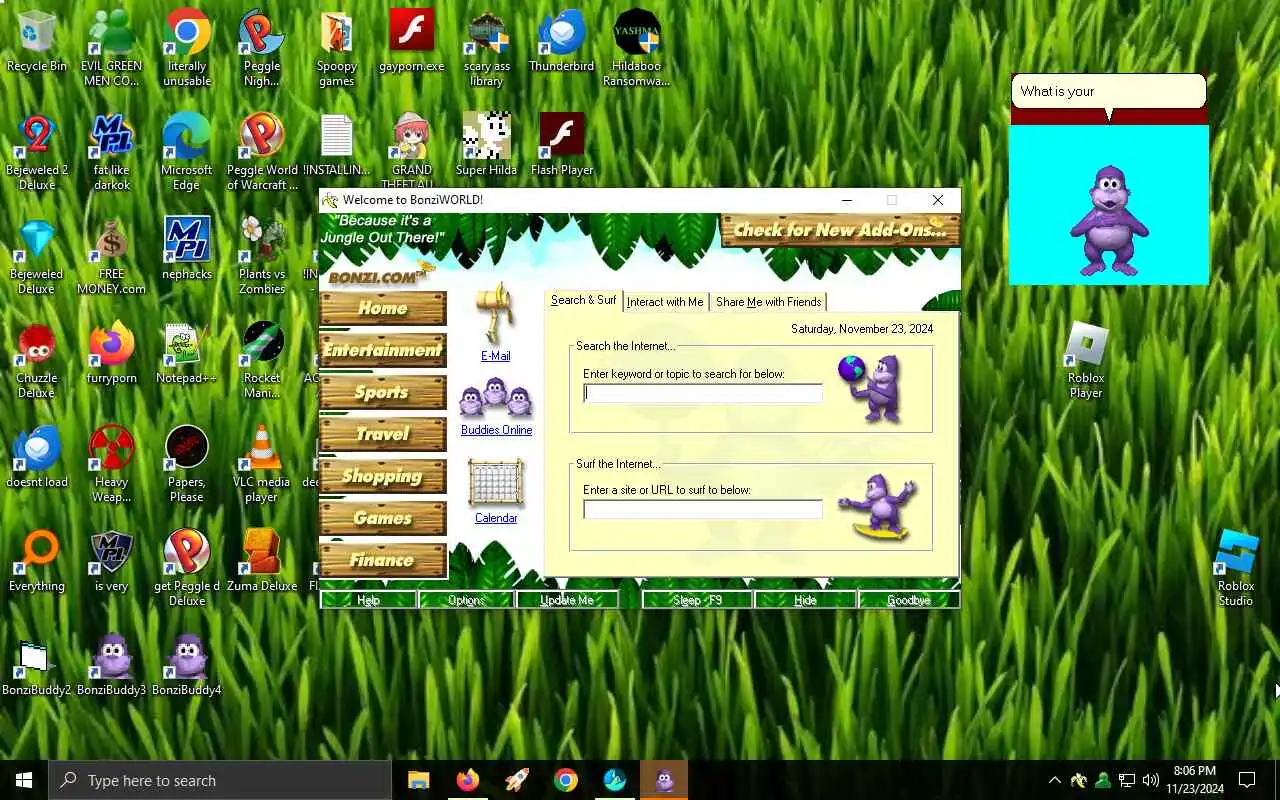Viewport: 1280px width, 800px height.
Task: Click the Sleep - F9 button
Action: point(697,600)
